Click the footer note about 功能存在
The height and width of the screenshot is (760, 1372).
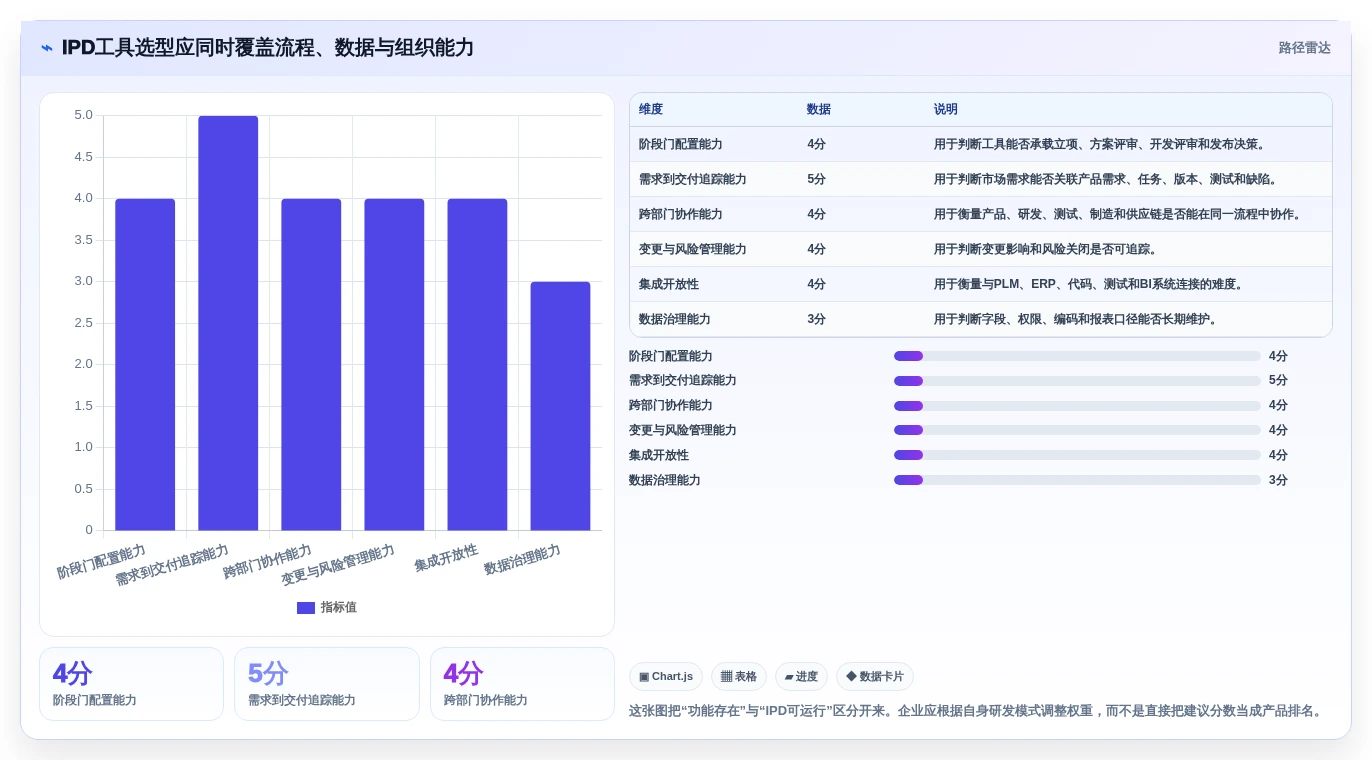pyautogui.click(x=978, y=711)
